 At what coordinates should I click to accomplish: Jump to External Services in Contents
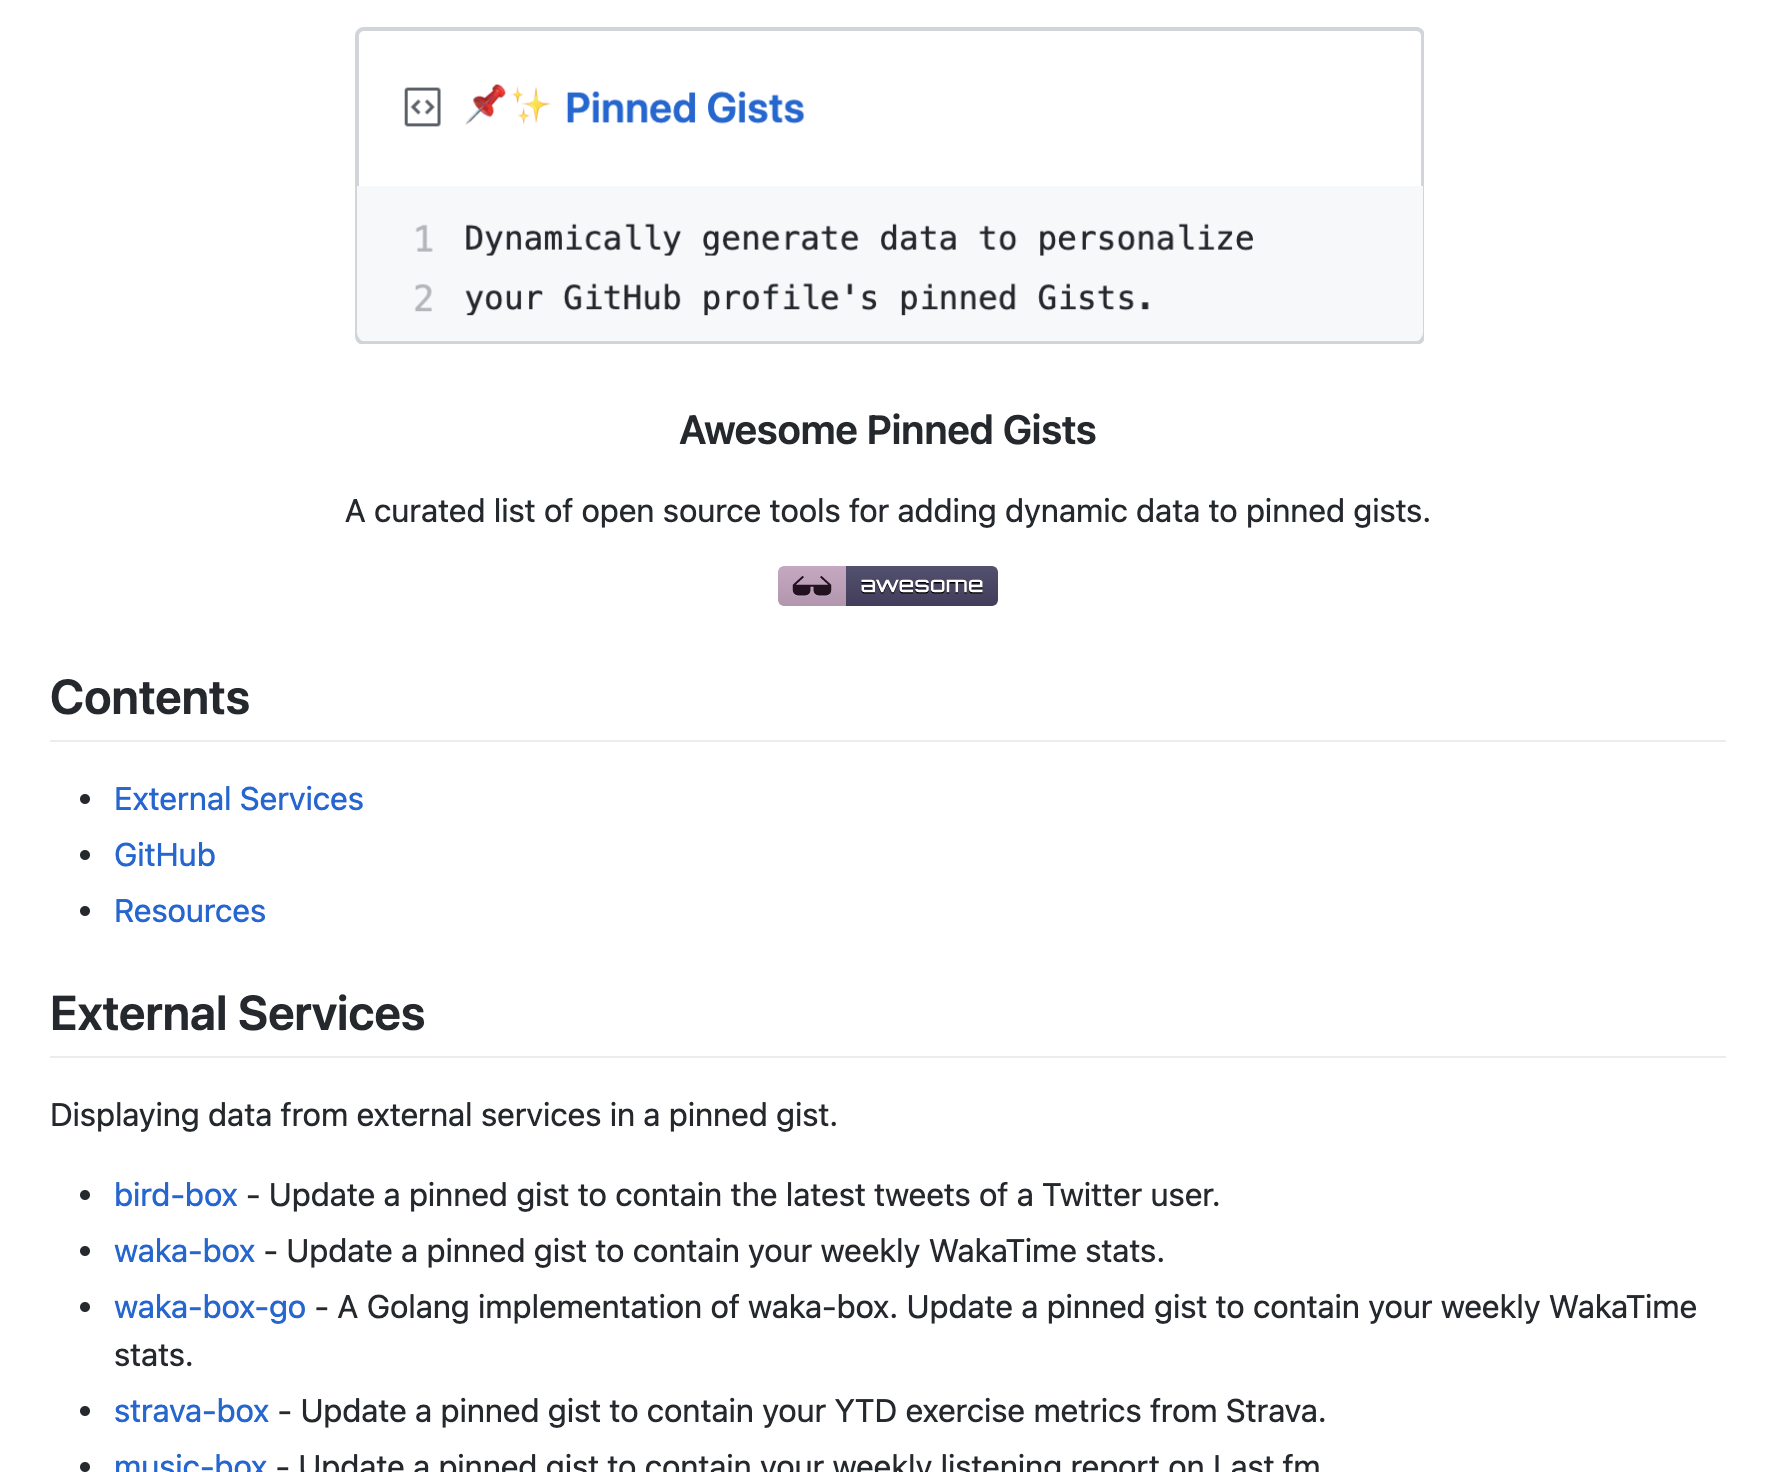tap(238, 799)
